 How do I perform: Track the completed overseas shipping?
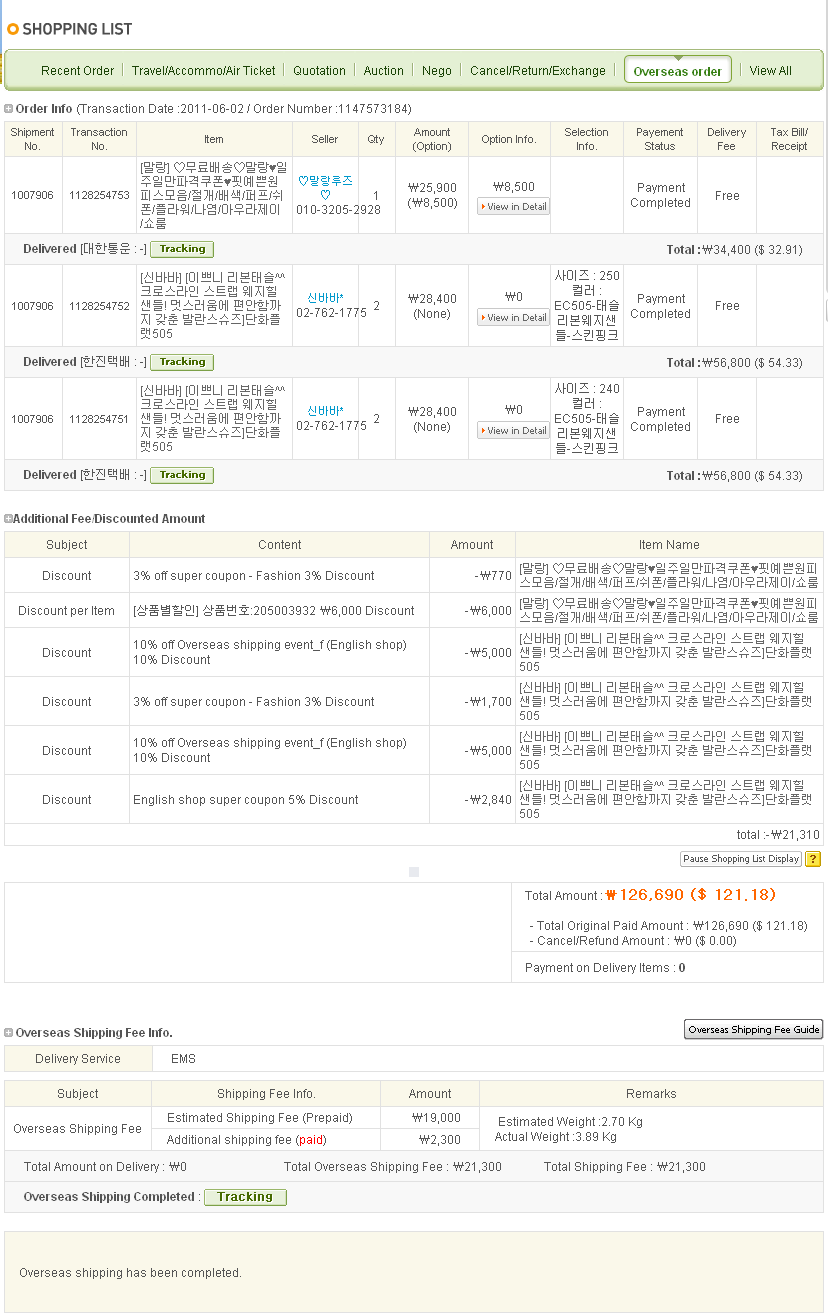pyautogui.click(x=245, y=1197)
